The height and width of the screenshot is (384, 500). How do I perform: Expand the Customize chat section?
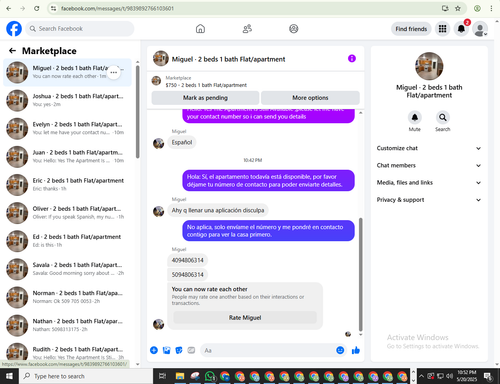click(429, 148)
